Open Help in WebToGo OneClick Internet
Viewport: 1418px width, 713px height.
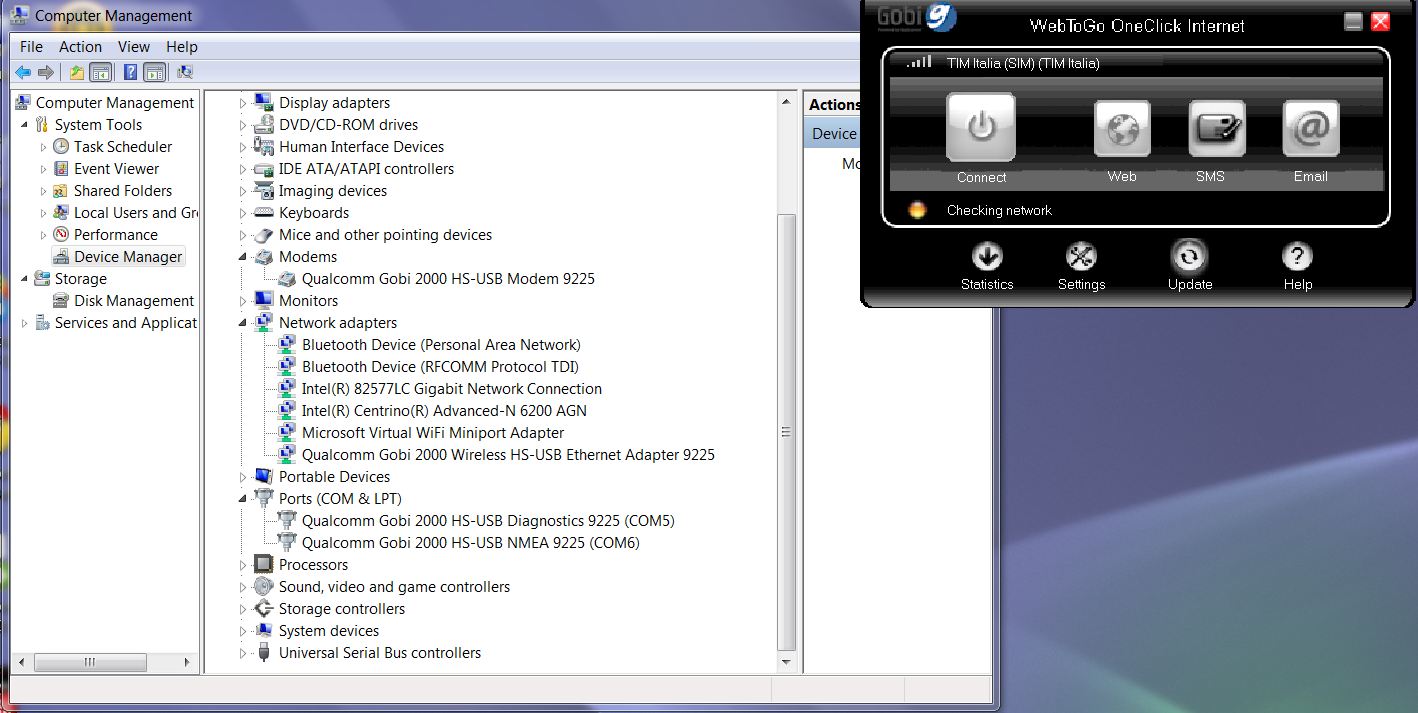[1297, 257]
